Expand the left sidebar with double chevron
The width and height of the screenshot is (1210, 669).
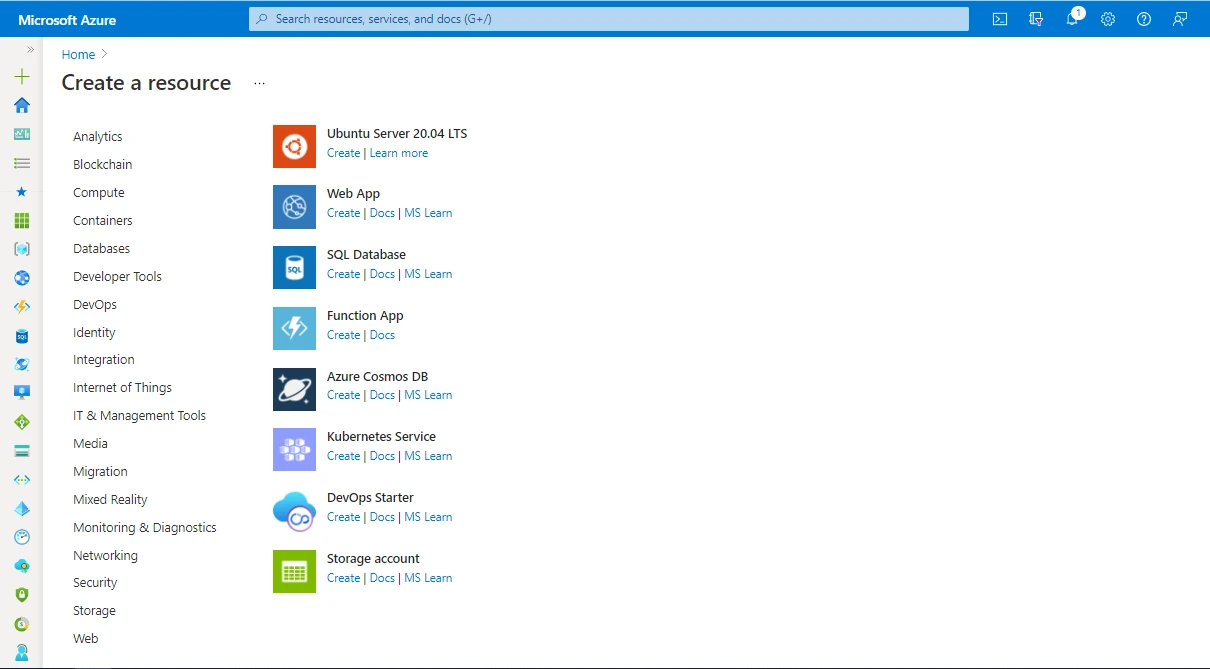[x=30, y=47]
